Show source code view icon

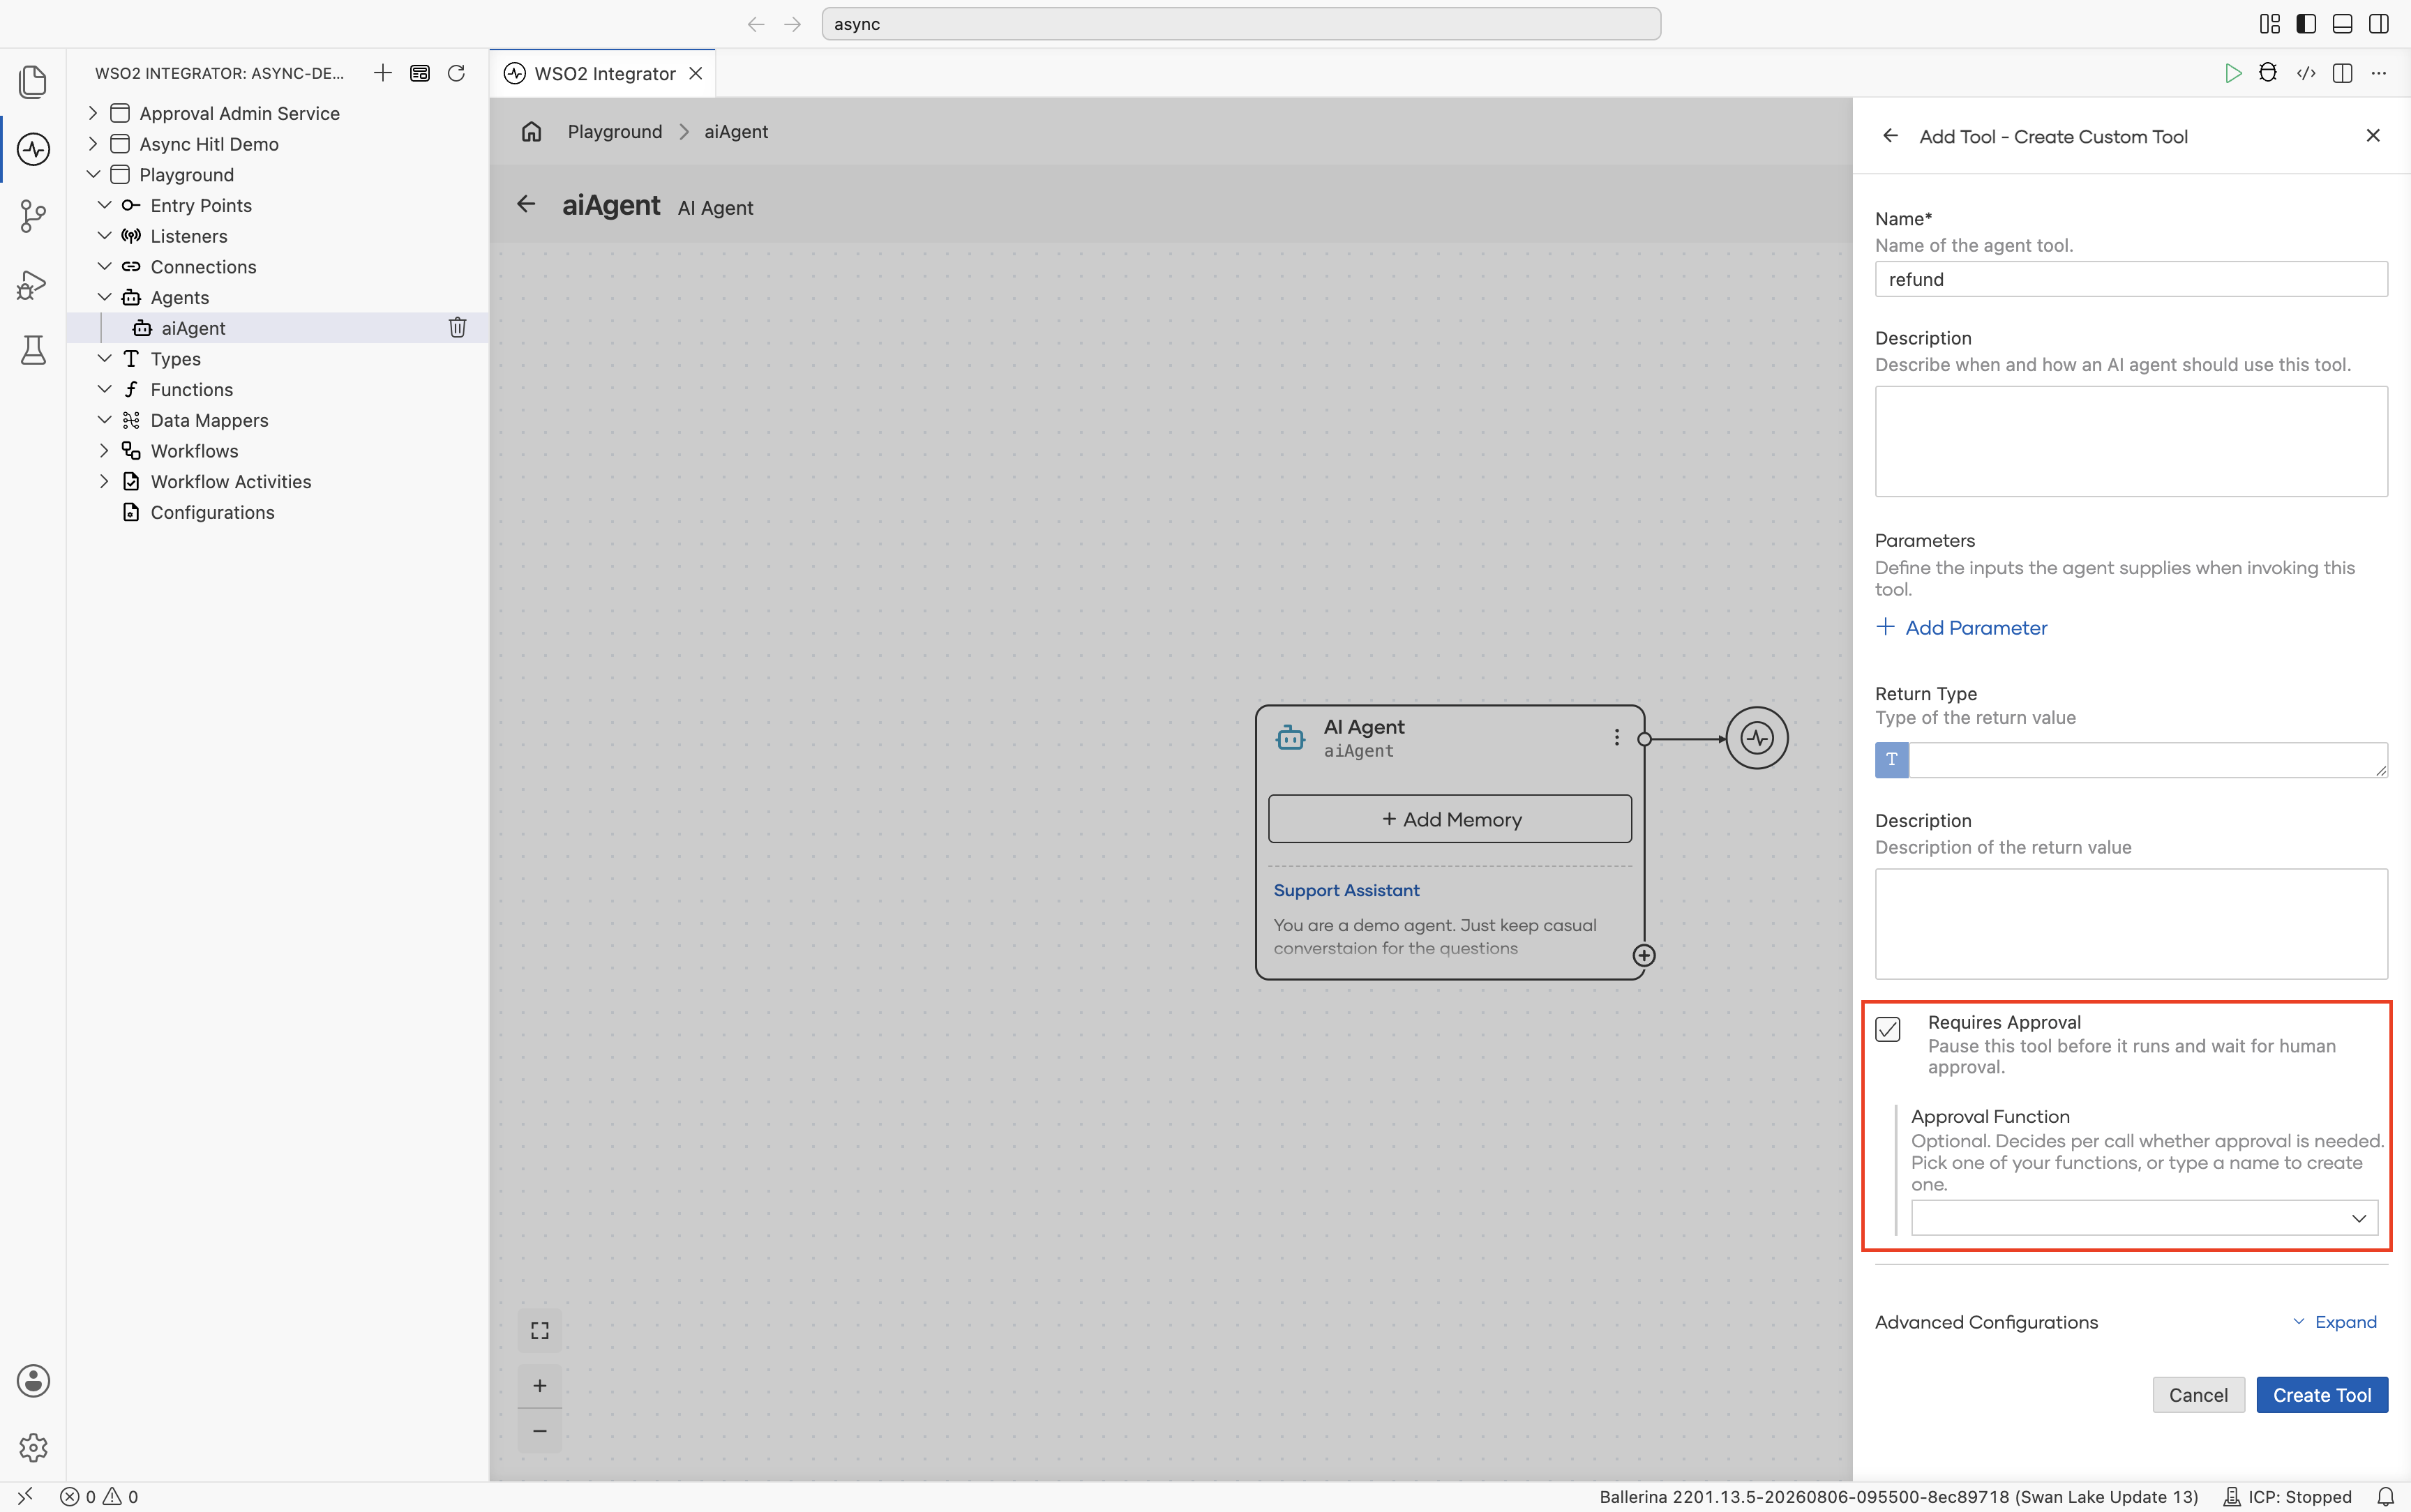coord(2306,73)
